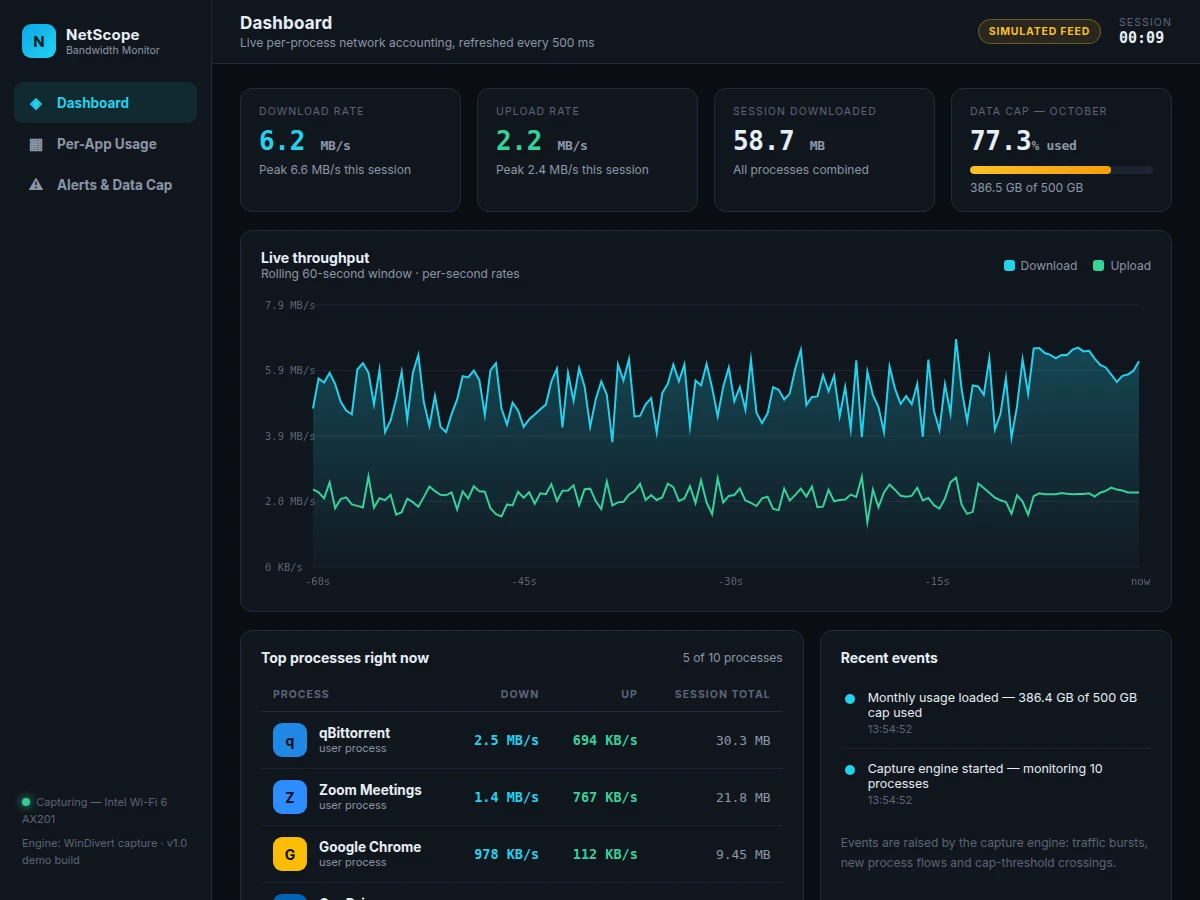The width and height of the screenshot is (1200, 900).
Task: Click the -30s time axis label
Action: coord(731,581)
